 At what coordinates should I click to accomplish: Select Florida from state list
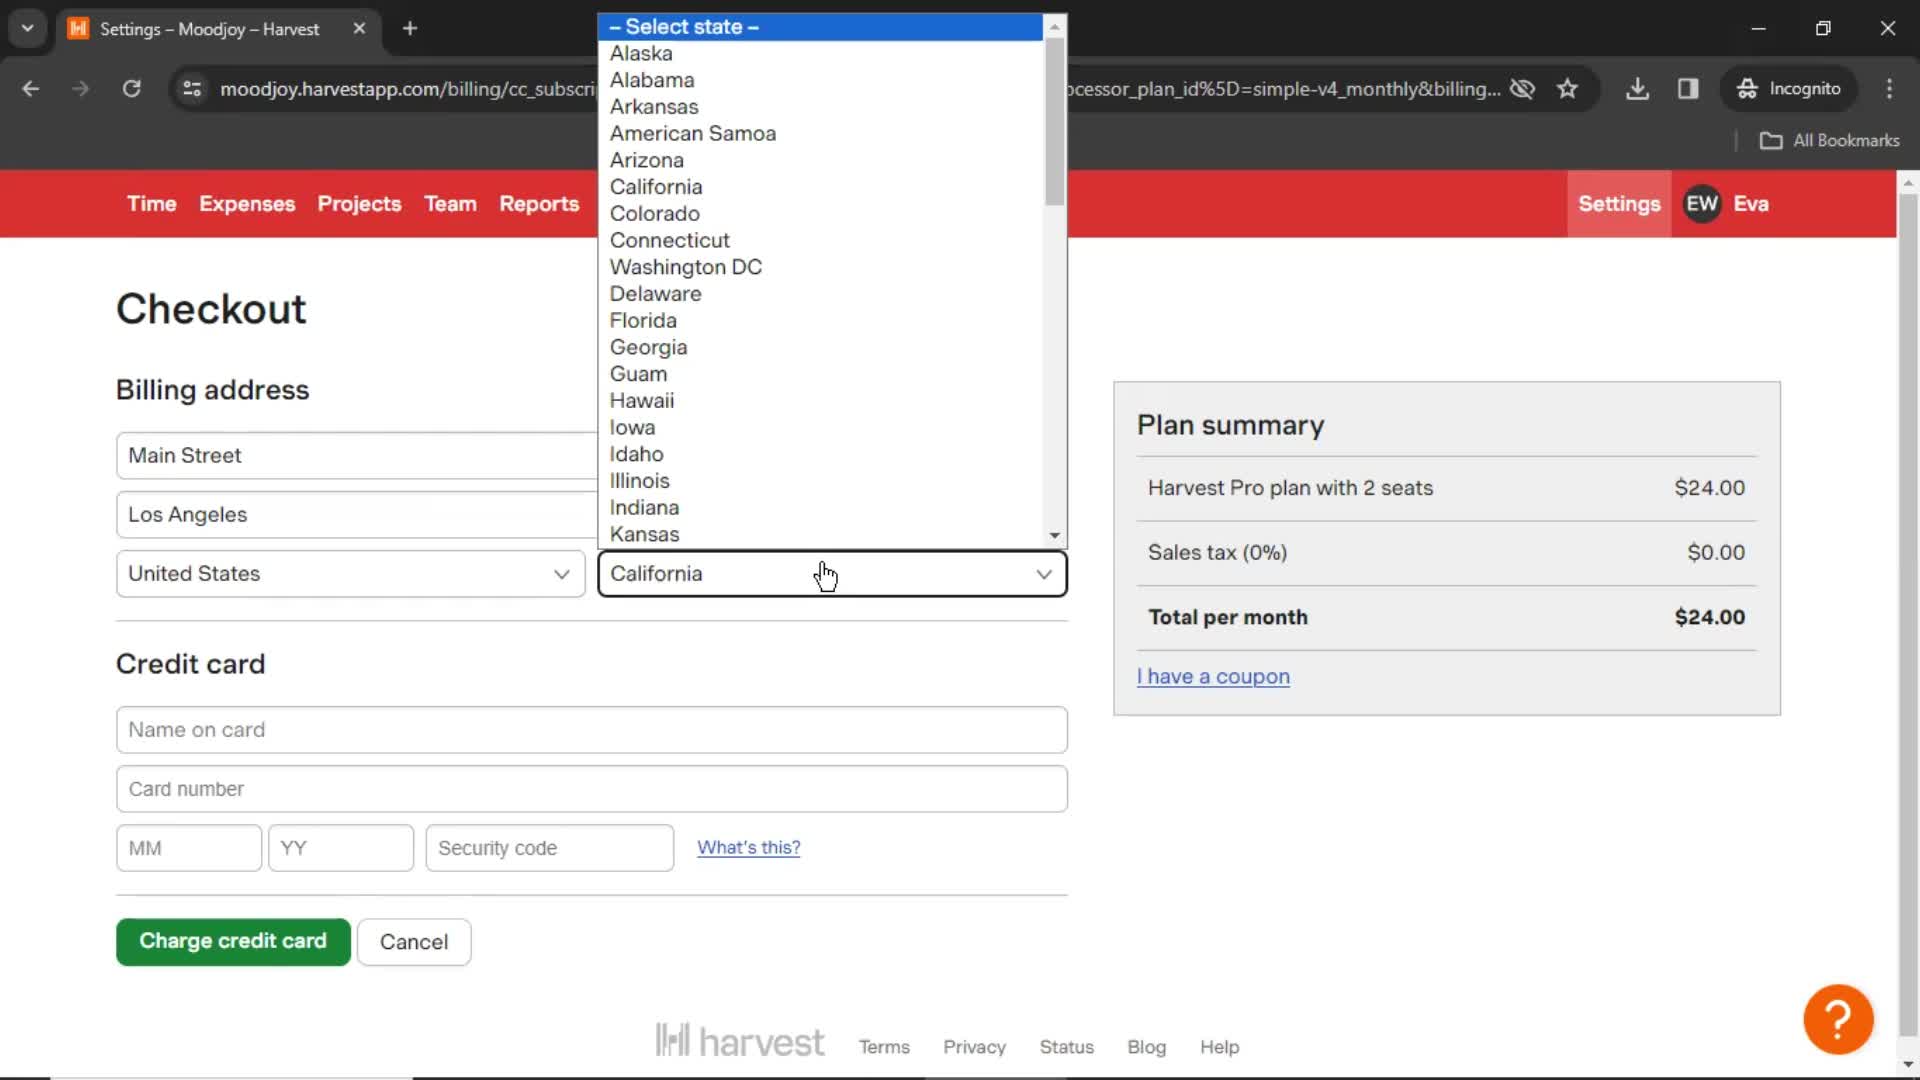[642, 319]
